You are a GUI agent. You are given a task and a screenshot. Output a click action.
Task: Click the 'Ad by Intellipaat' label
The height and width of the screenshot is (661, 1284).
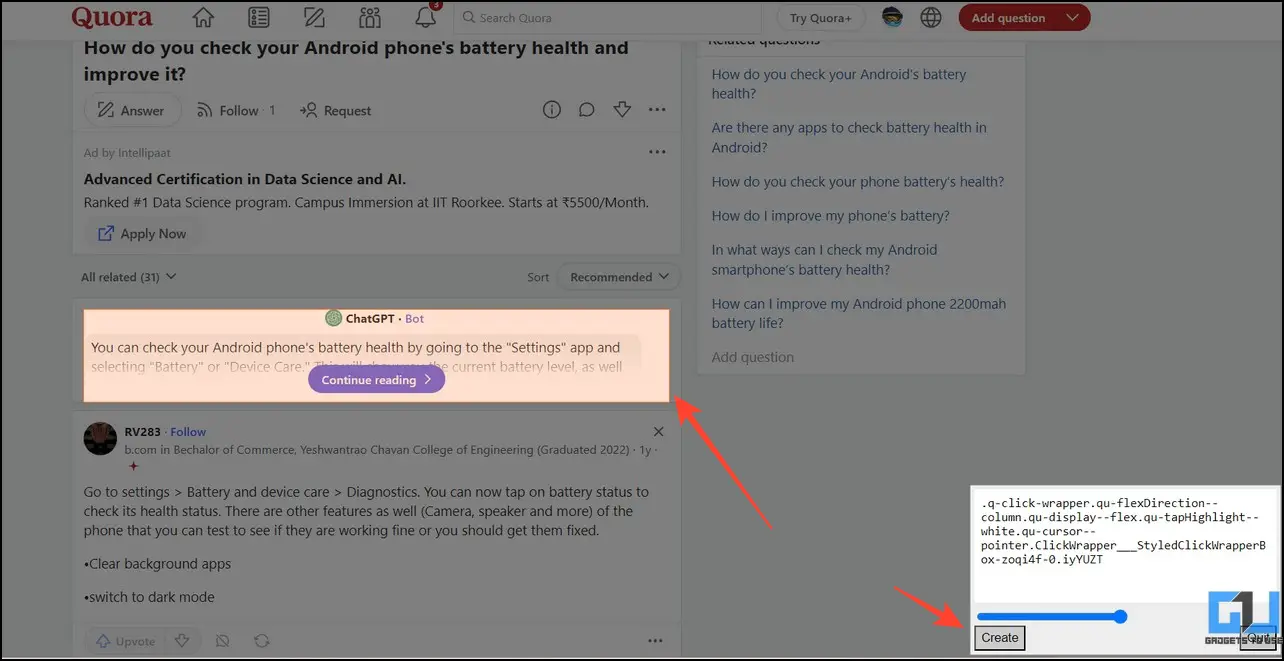coord(125,153)
